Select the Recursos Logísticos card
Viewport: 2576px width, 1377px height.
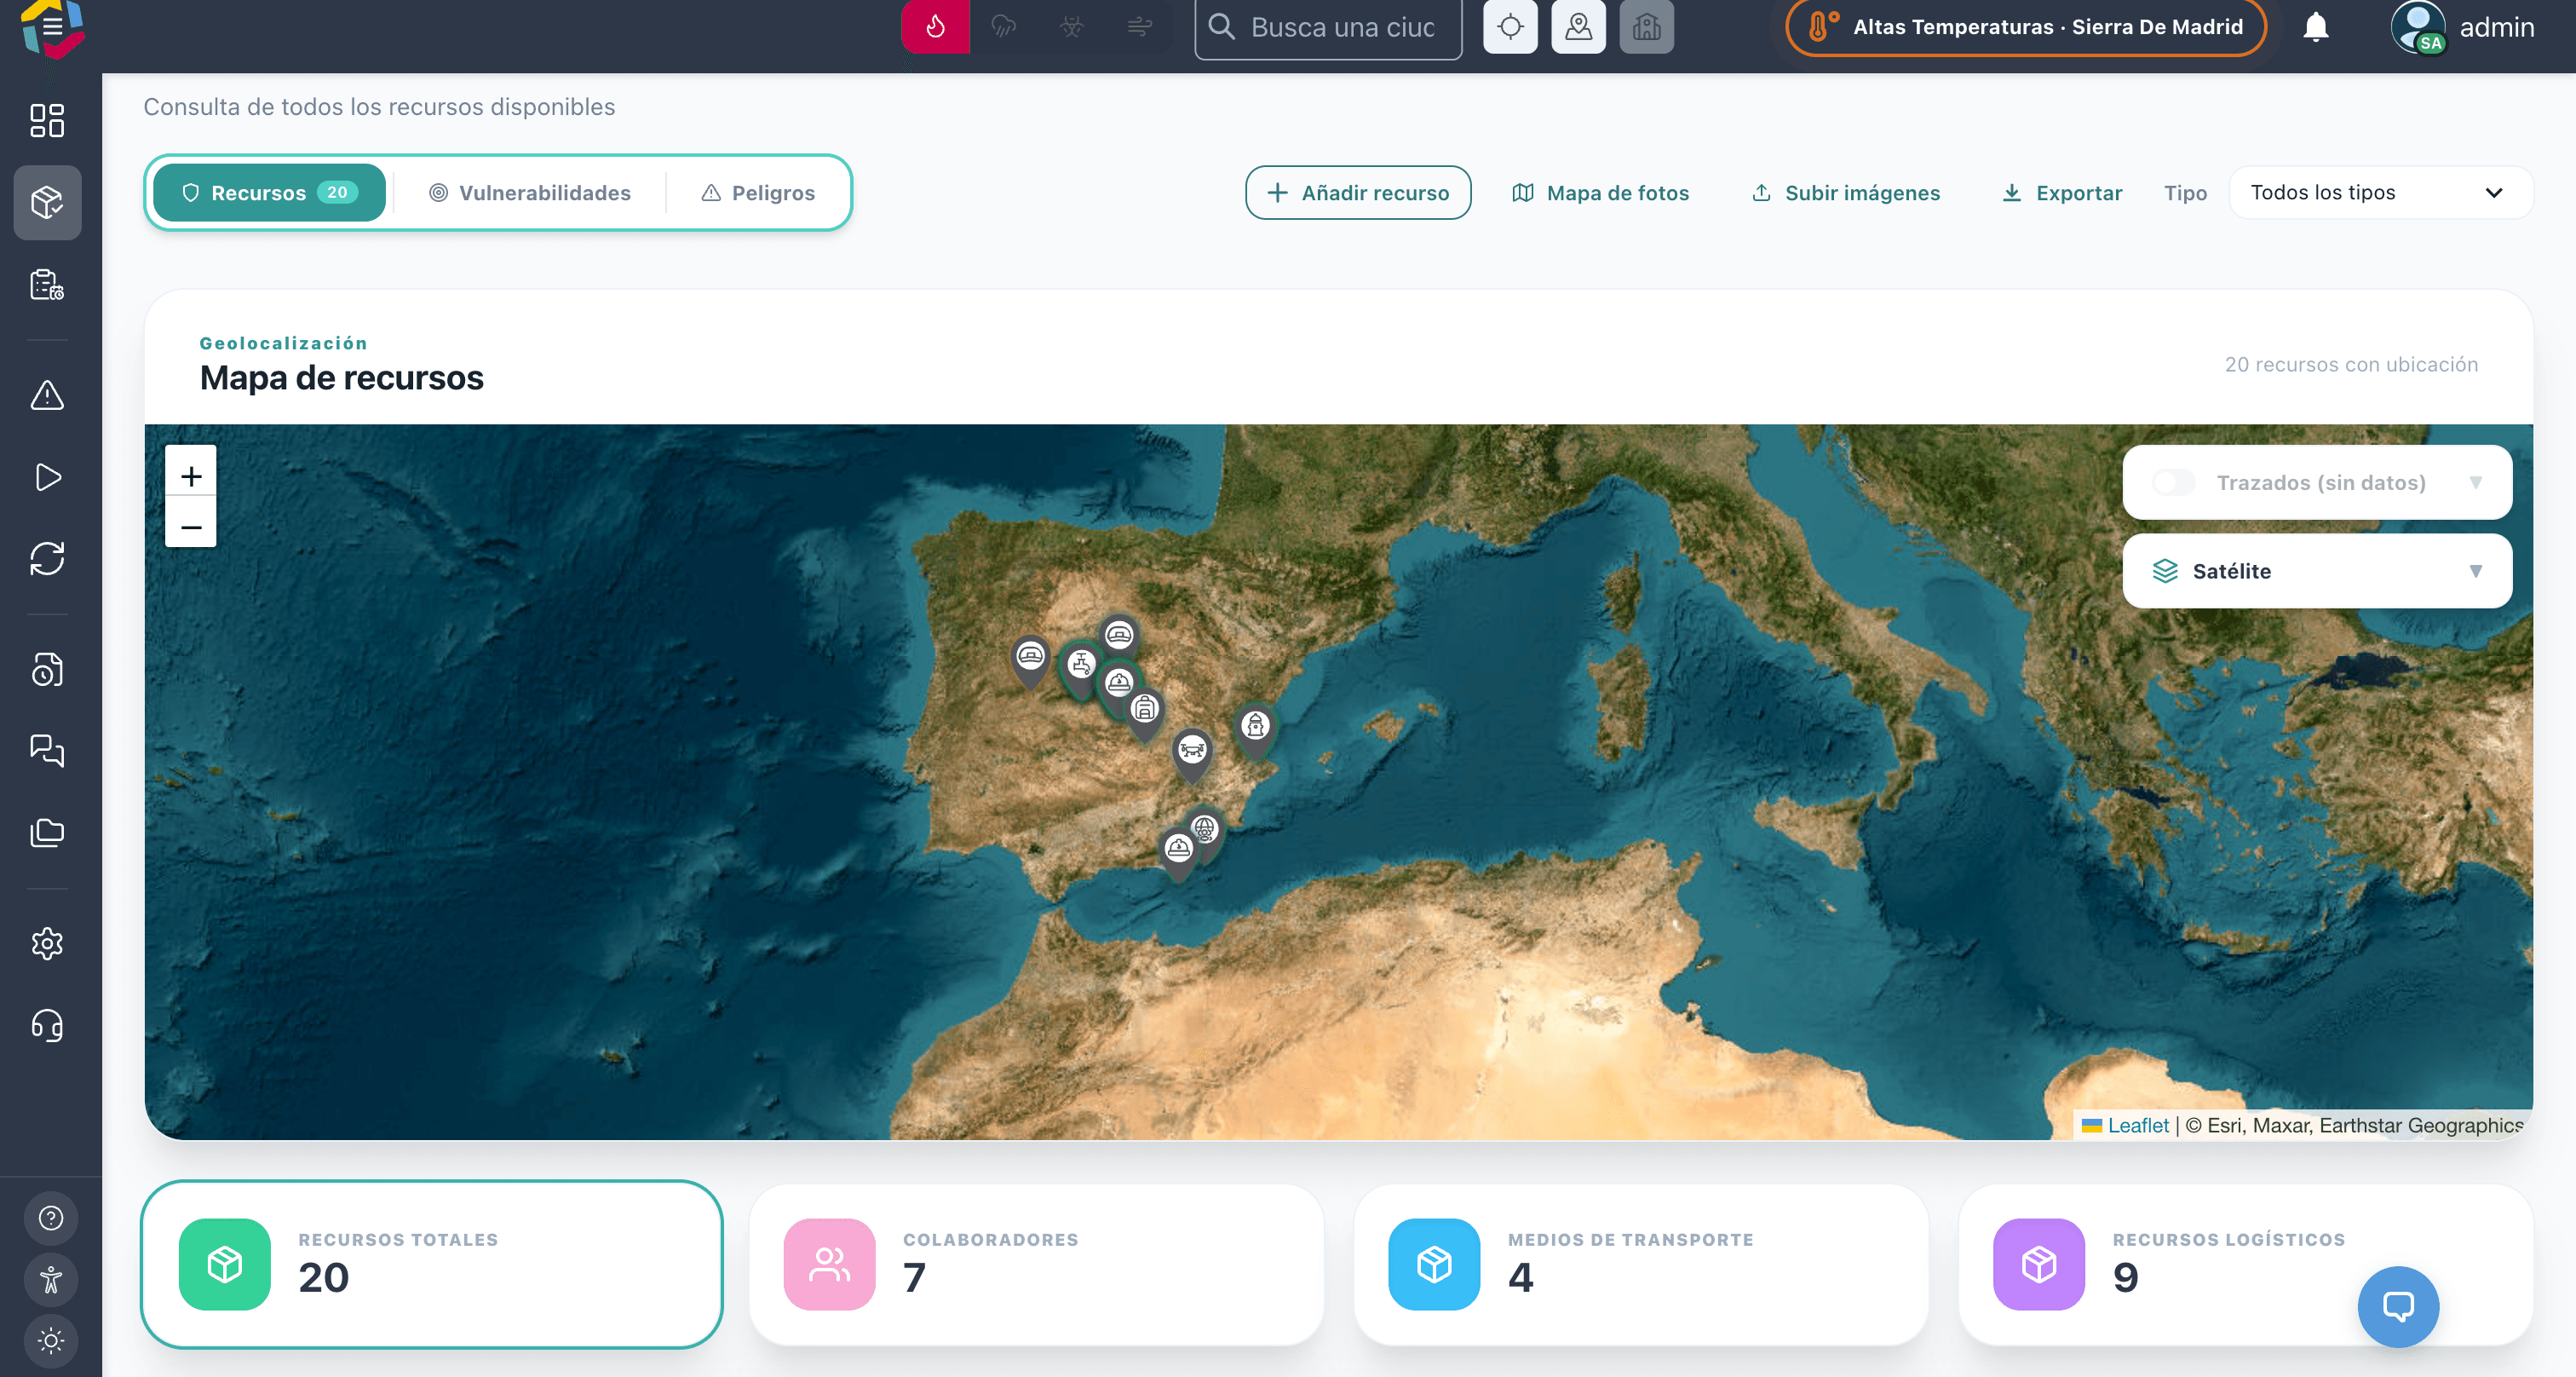2246,1264
